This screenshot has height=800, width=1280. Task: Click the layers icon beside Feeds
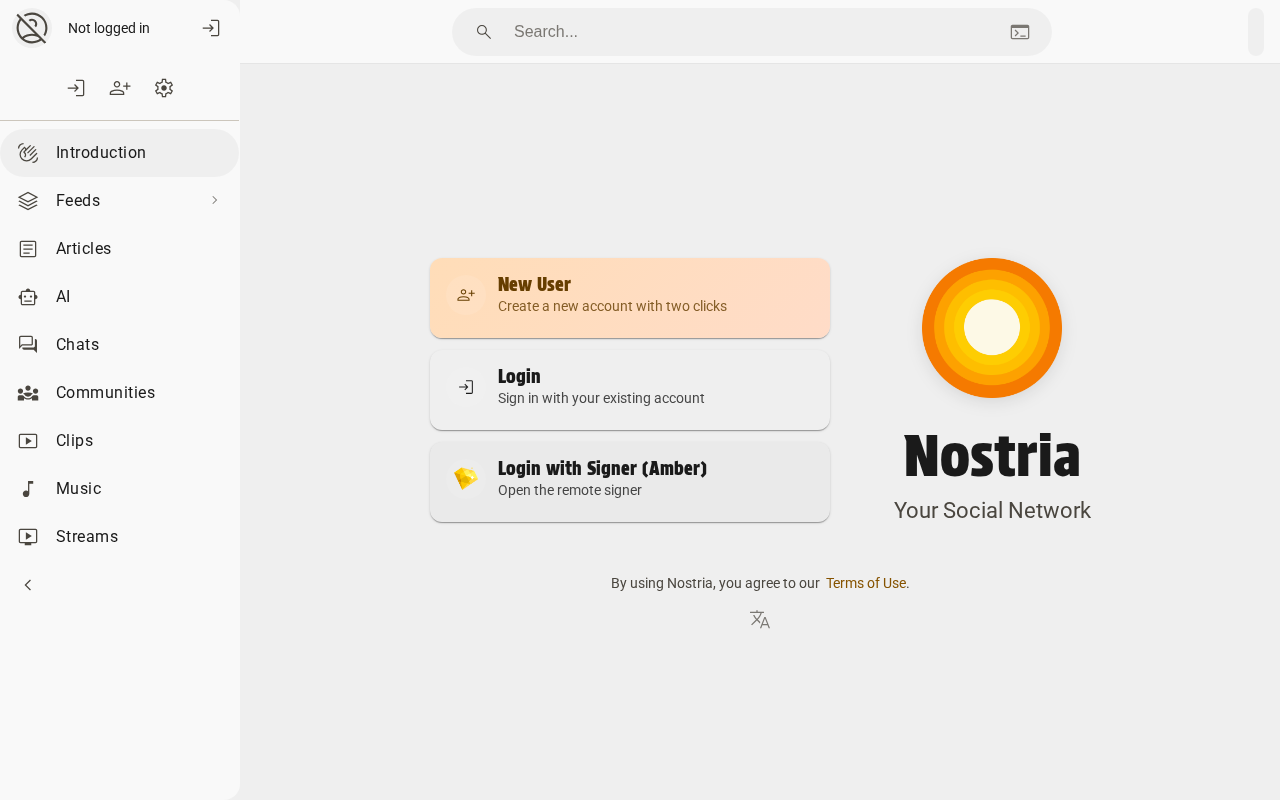pyautogui.click(x=28, y=201)
